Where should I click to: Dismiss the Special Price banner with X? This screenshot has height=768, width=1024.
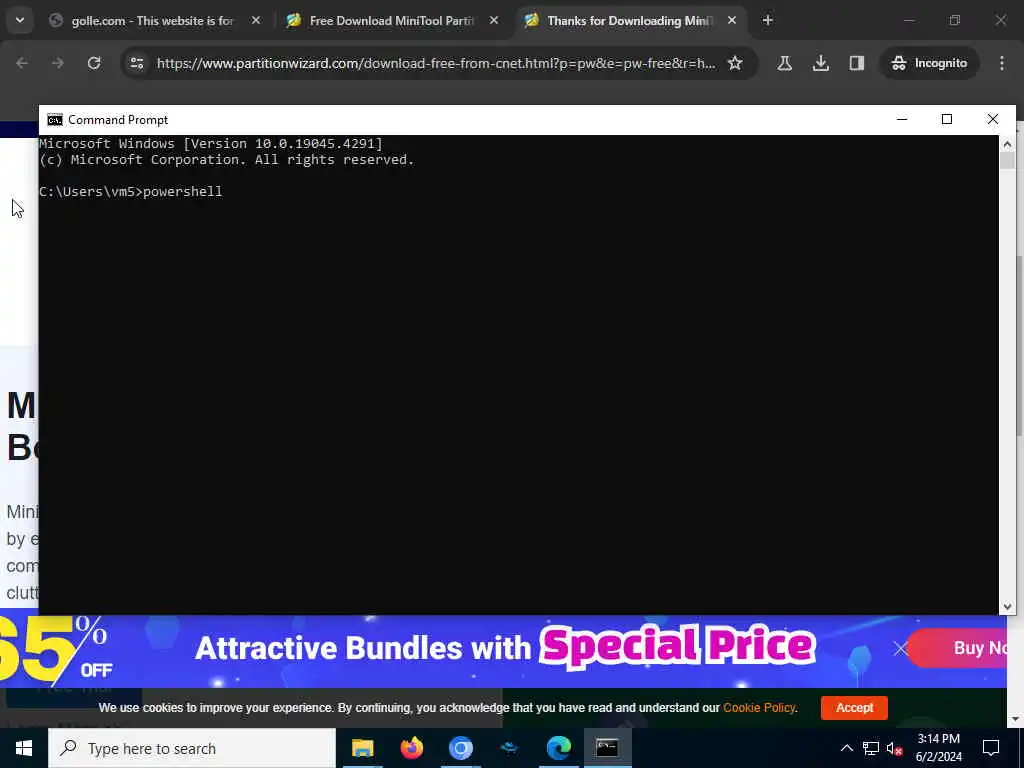[901, 648]
